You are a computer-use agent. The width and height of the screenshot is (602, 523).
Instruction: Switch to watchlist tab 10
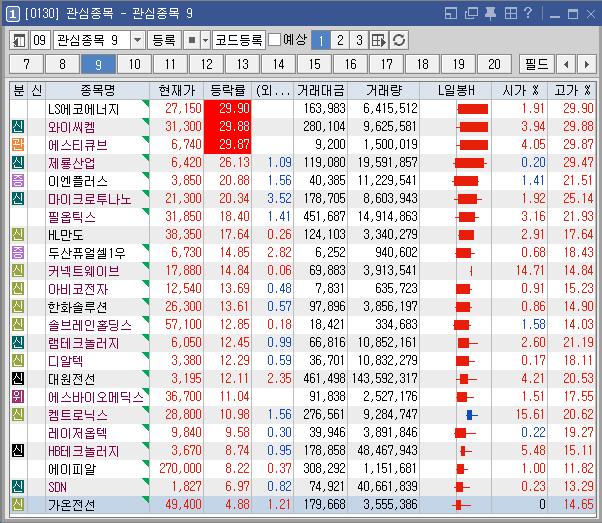coord(134,64)
